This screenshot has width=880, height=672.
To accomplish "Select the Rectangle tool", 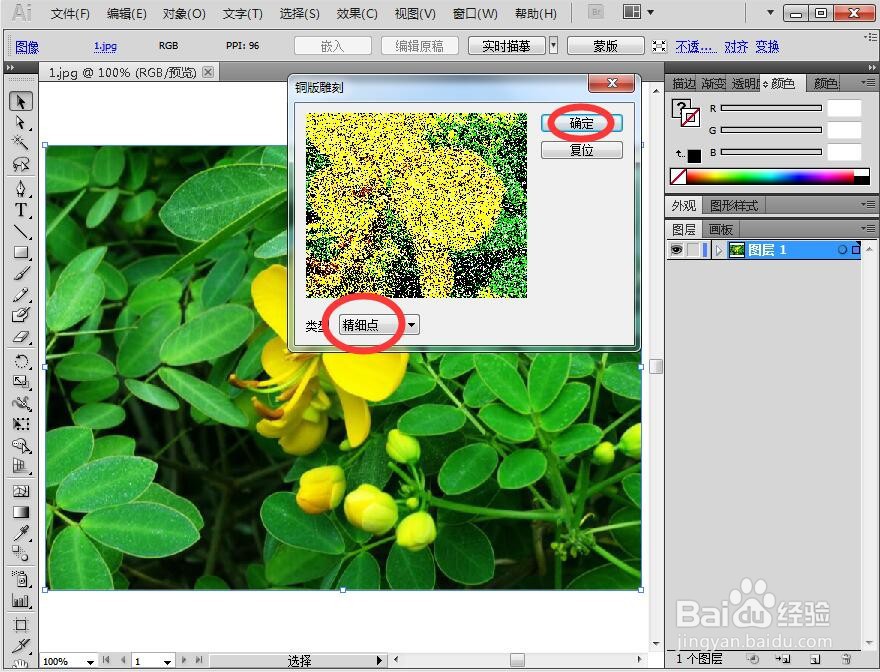I will coord(21,252).
